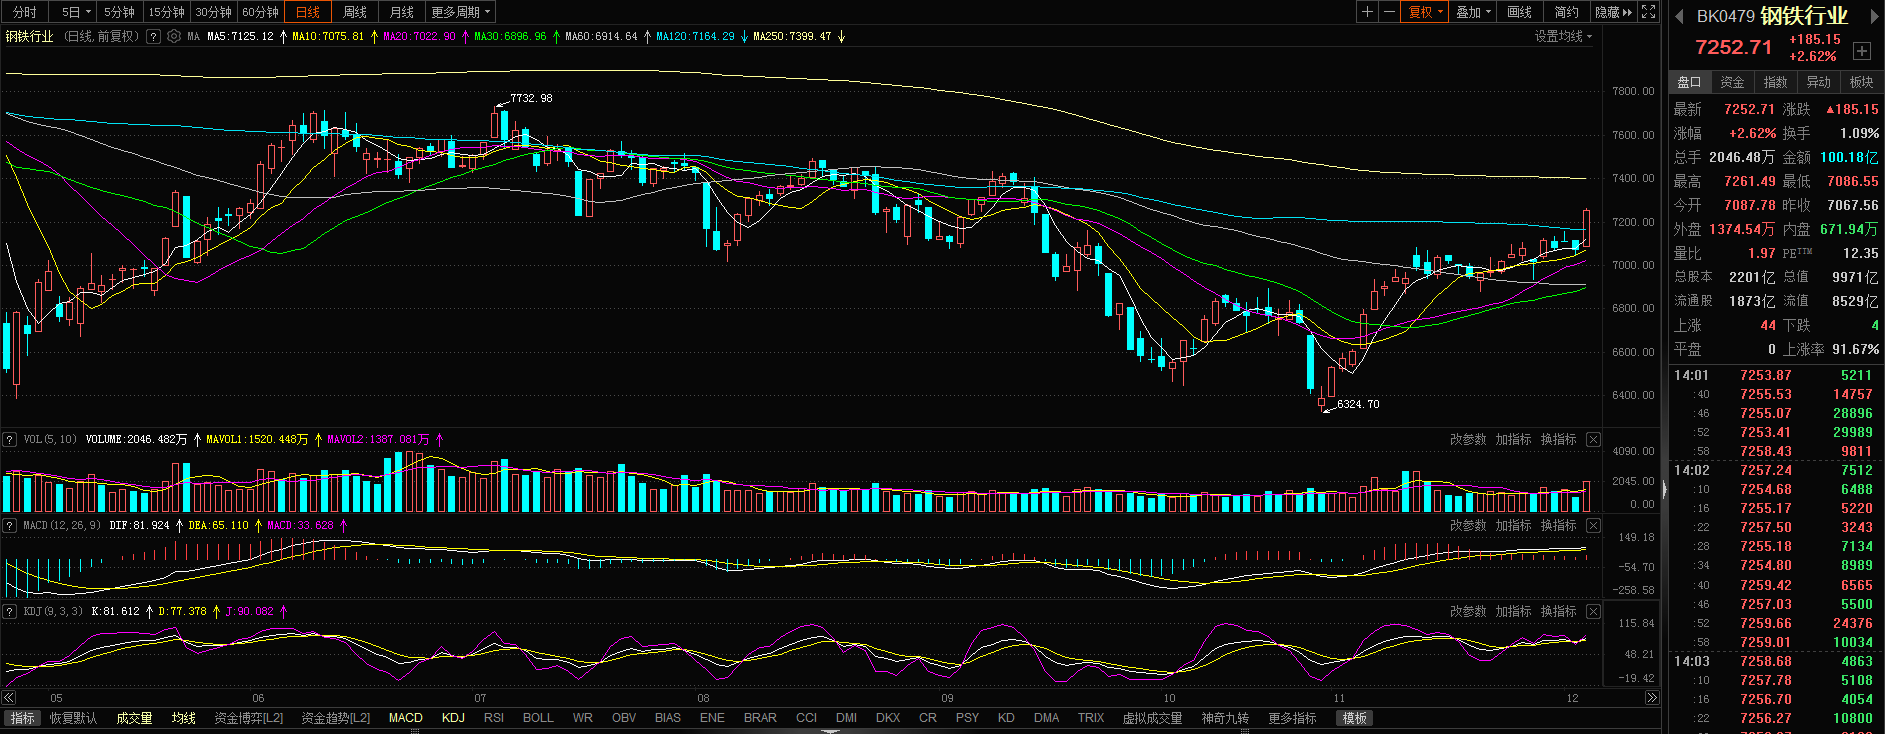The image size is (1885, 734).
Task: Enter fullscreen chart mode icon
Action: [1649, 12]
